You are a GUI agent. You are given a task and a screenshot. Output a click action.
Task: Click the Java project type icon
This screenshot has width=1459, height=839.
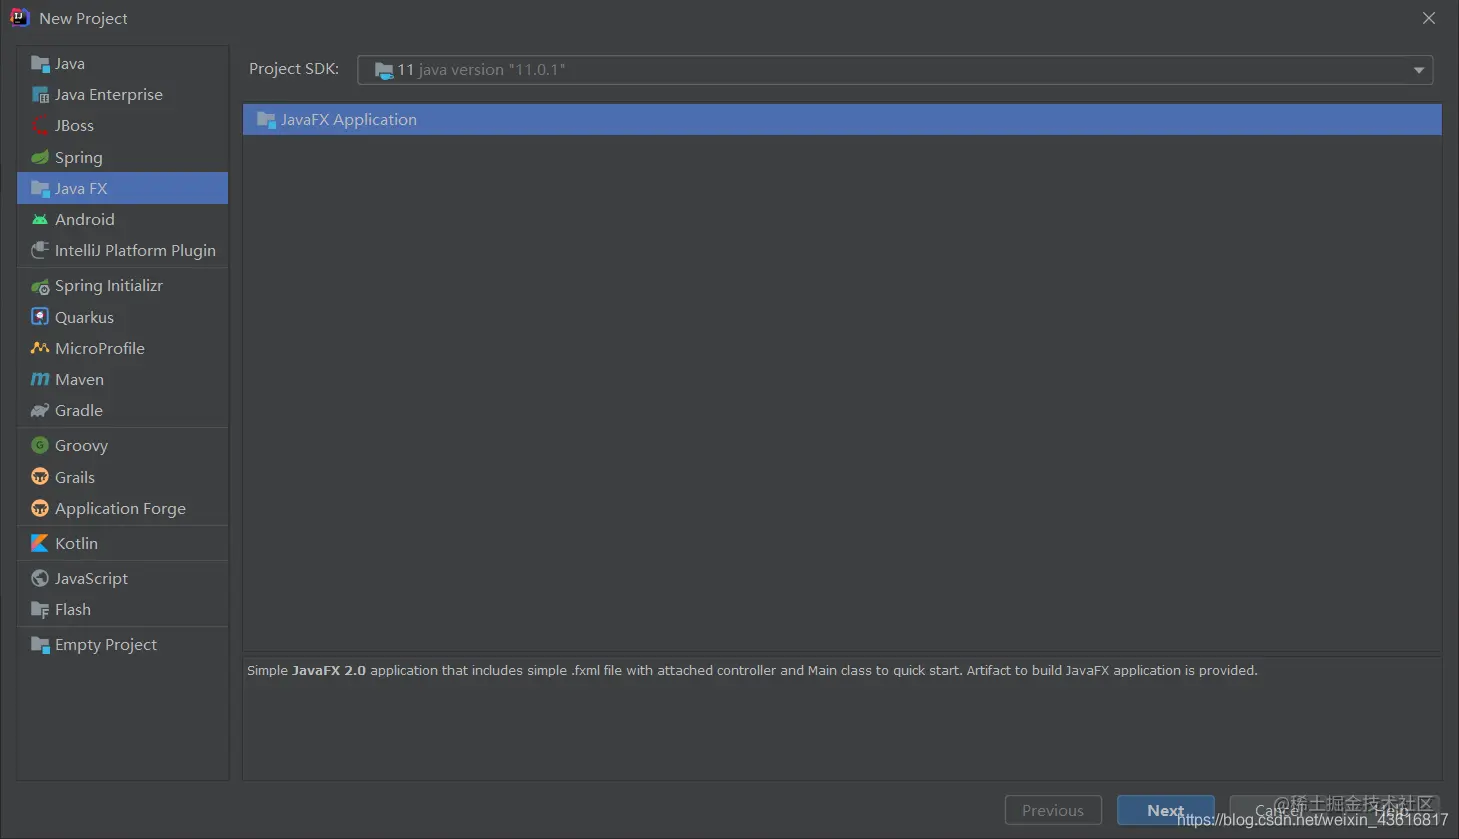40,64
